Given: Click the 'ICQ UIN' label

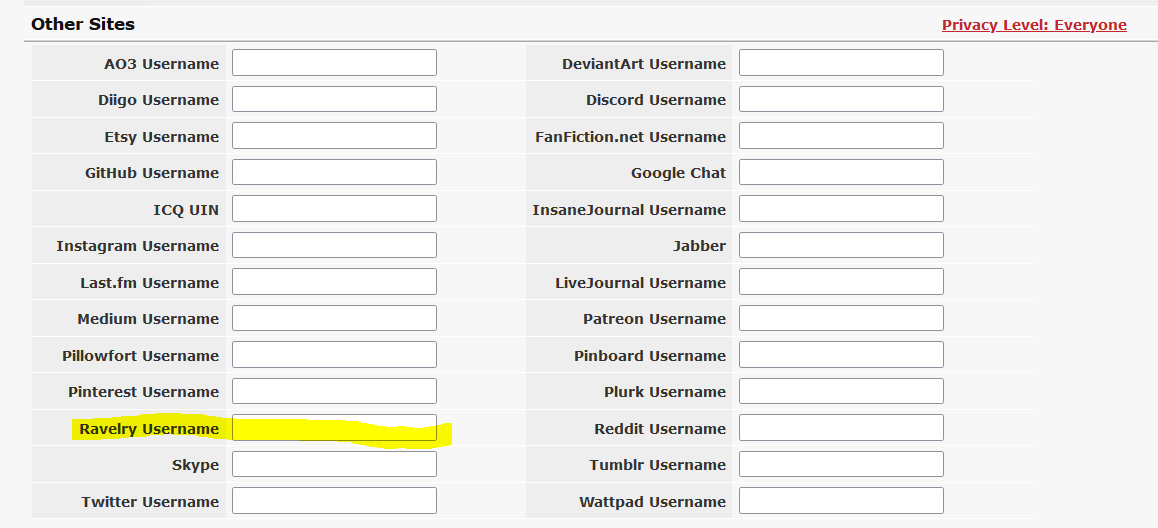Looking at the screenshot, I should click(x=186, y=210).
